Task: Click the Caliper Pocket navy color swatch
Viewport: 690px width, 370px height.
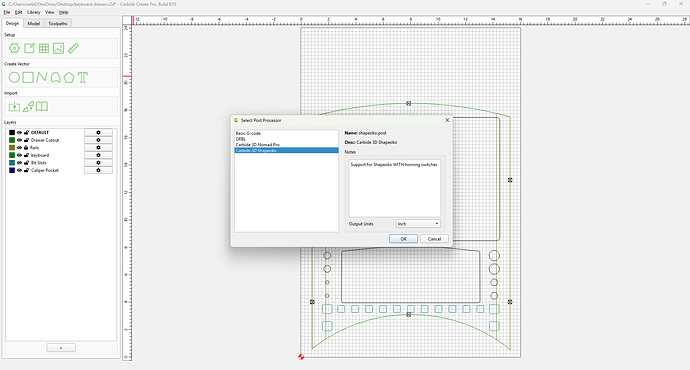Action: click(12, 170)
